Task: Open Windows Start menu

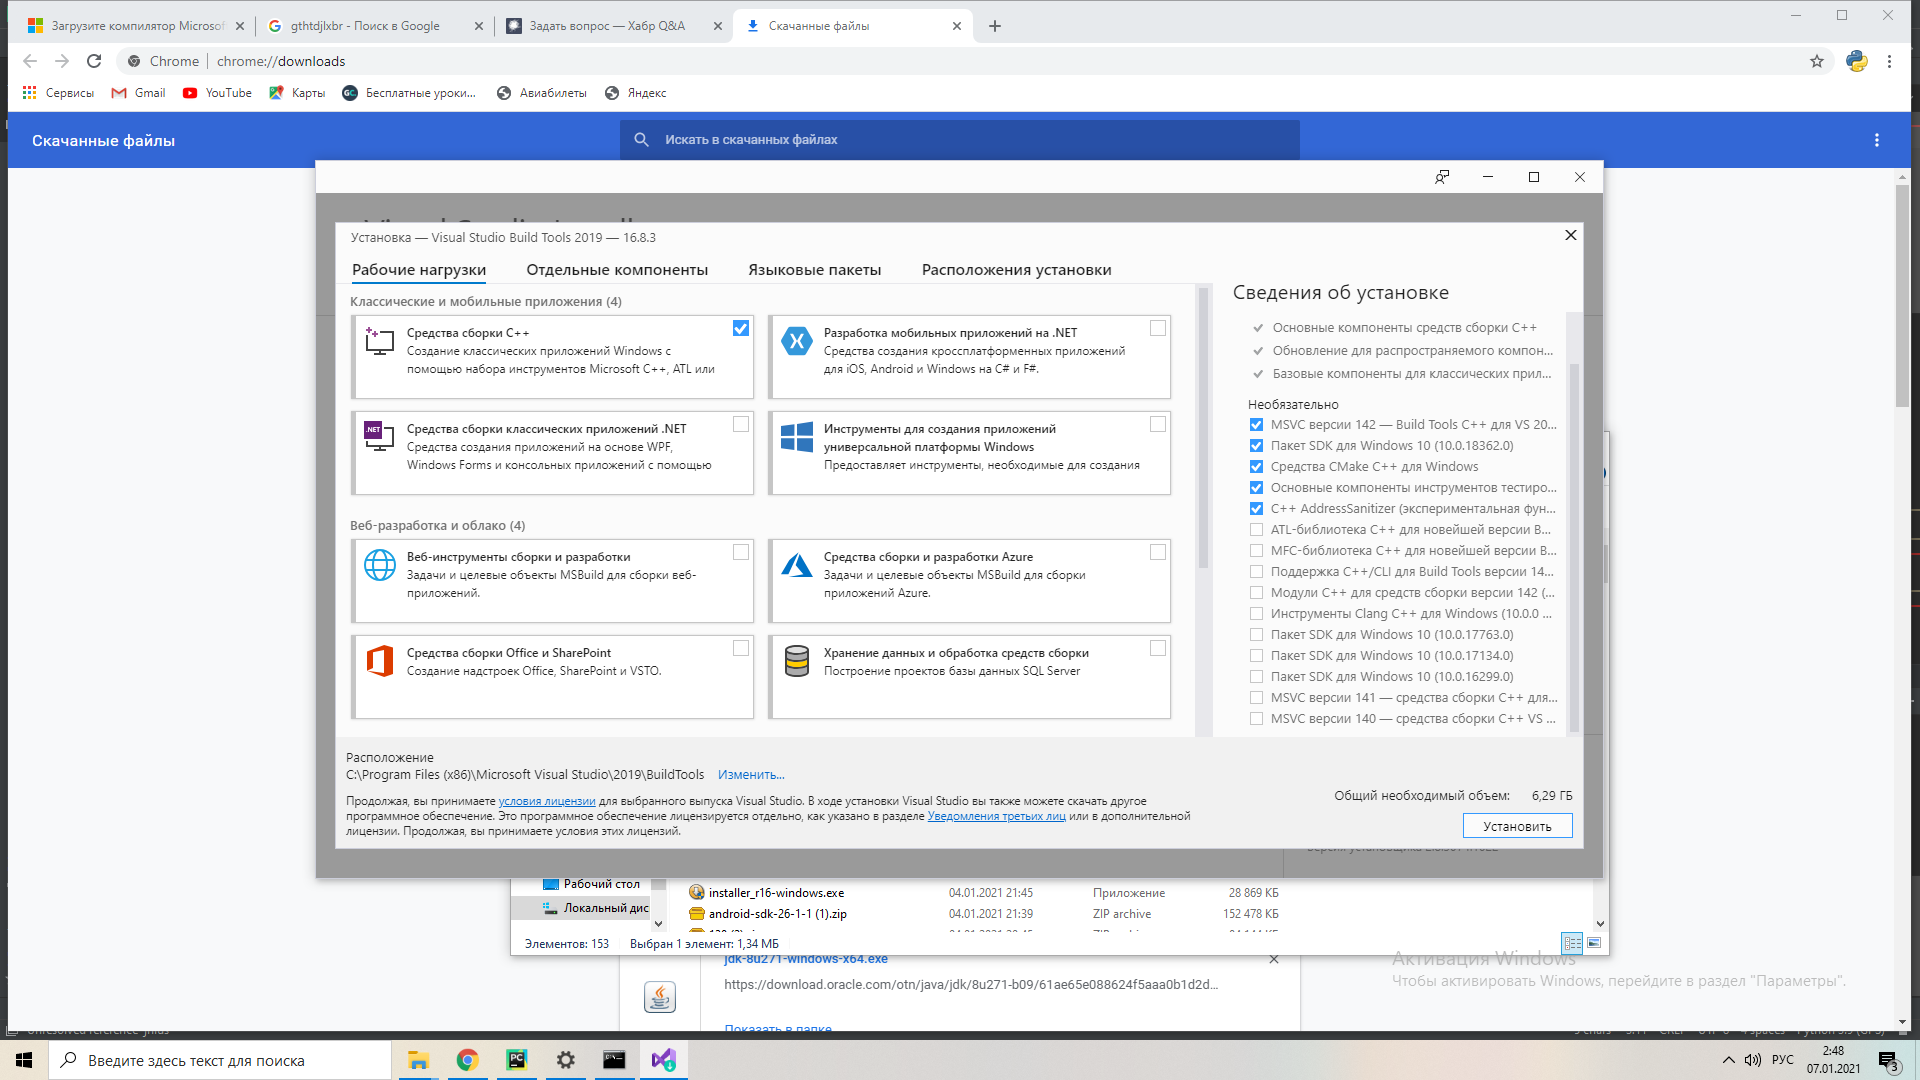Action: coord(24,1060)
